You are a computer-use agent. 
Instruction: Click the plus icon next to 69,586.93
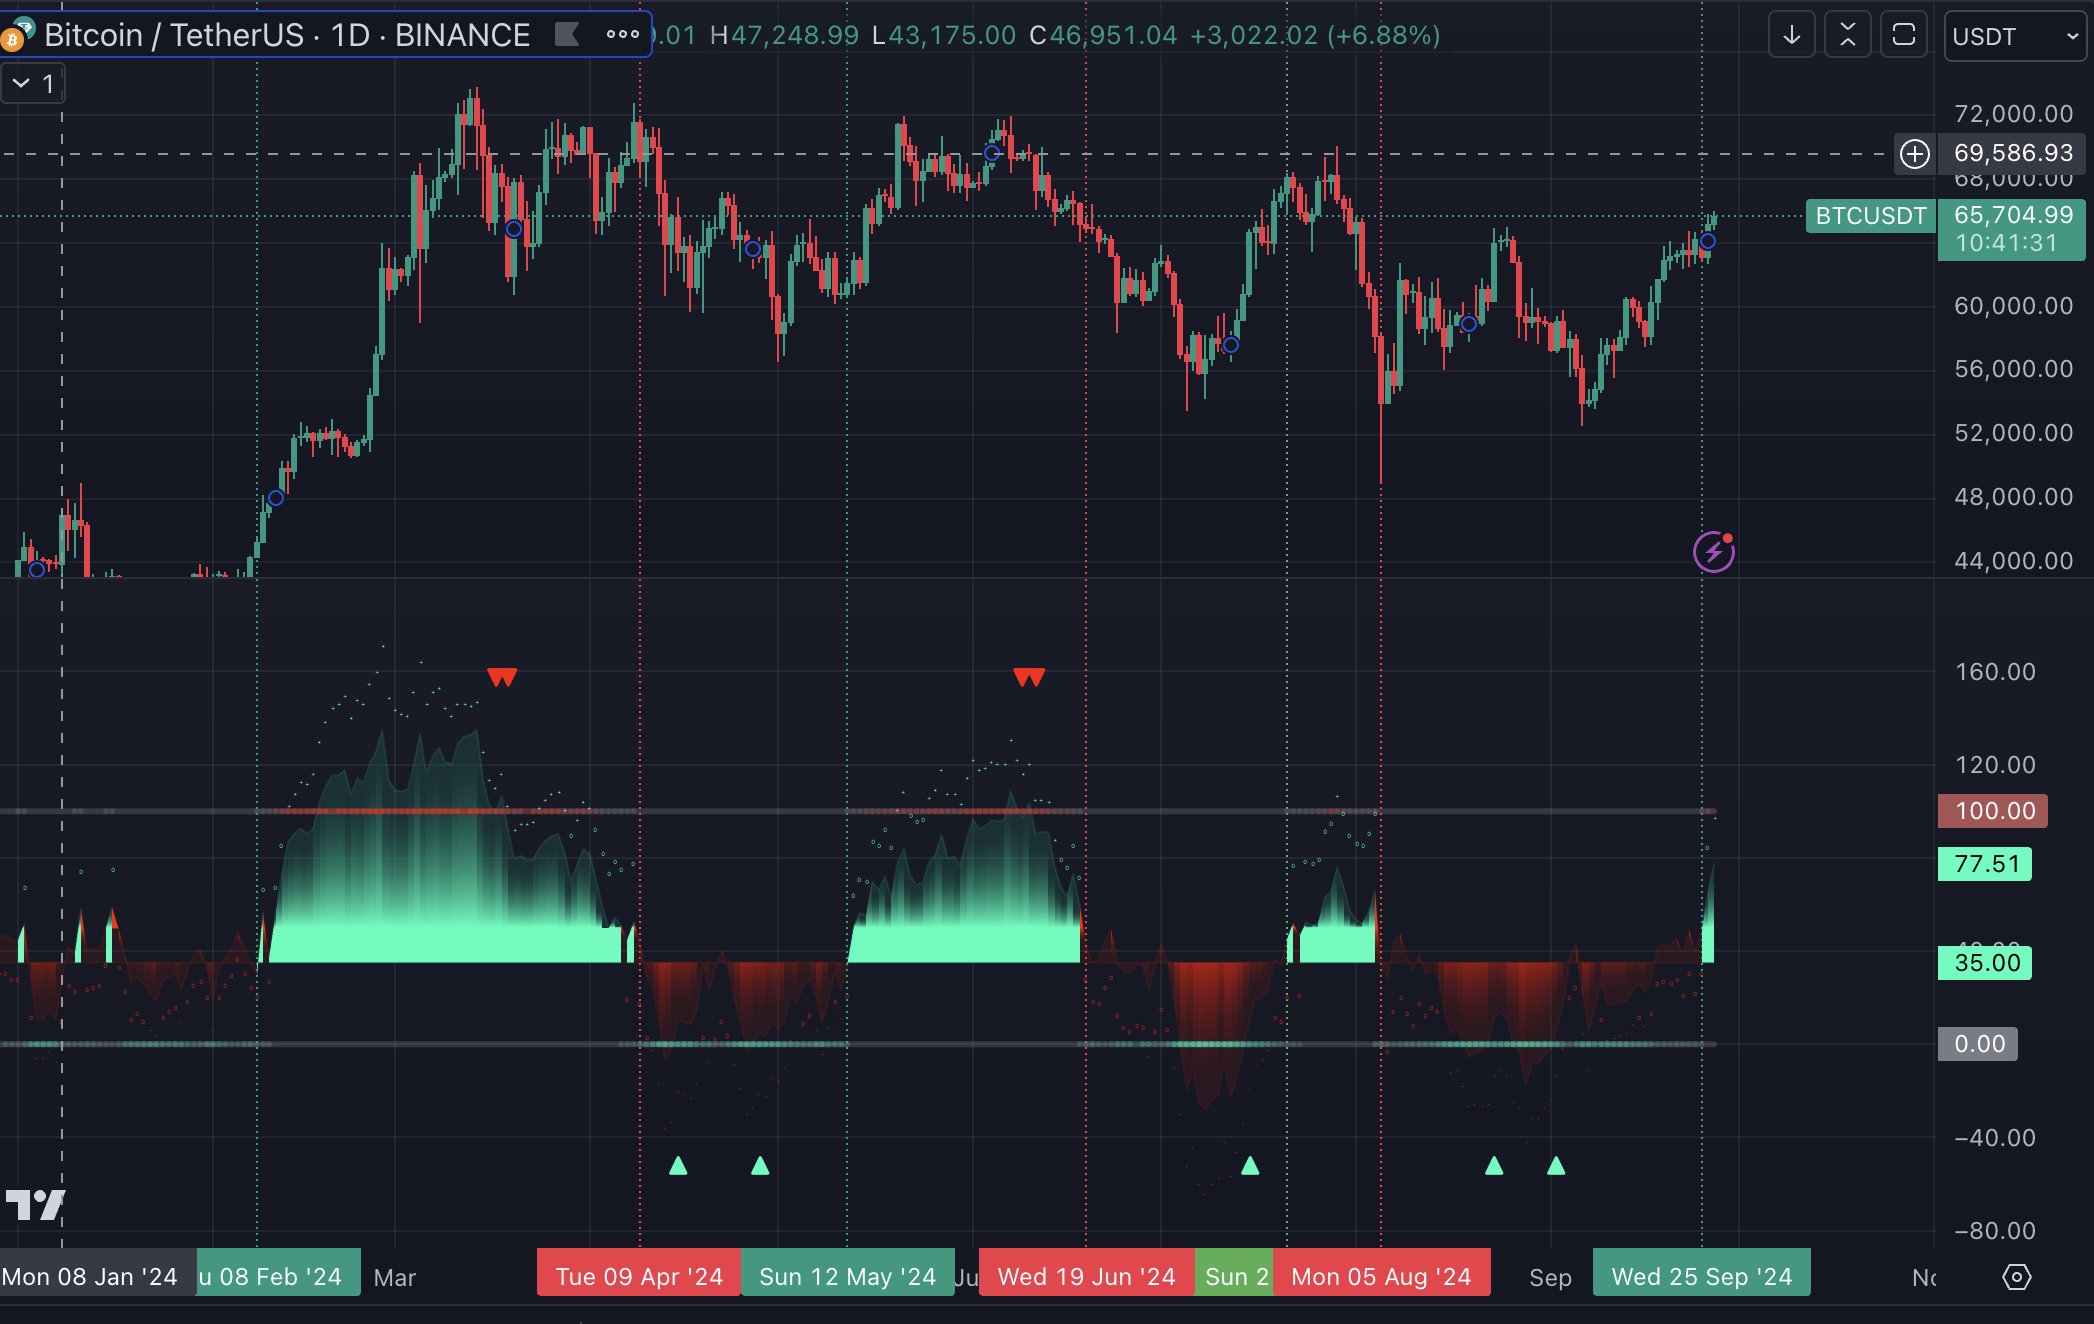(1915, 154)
